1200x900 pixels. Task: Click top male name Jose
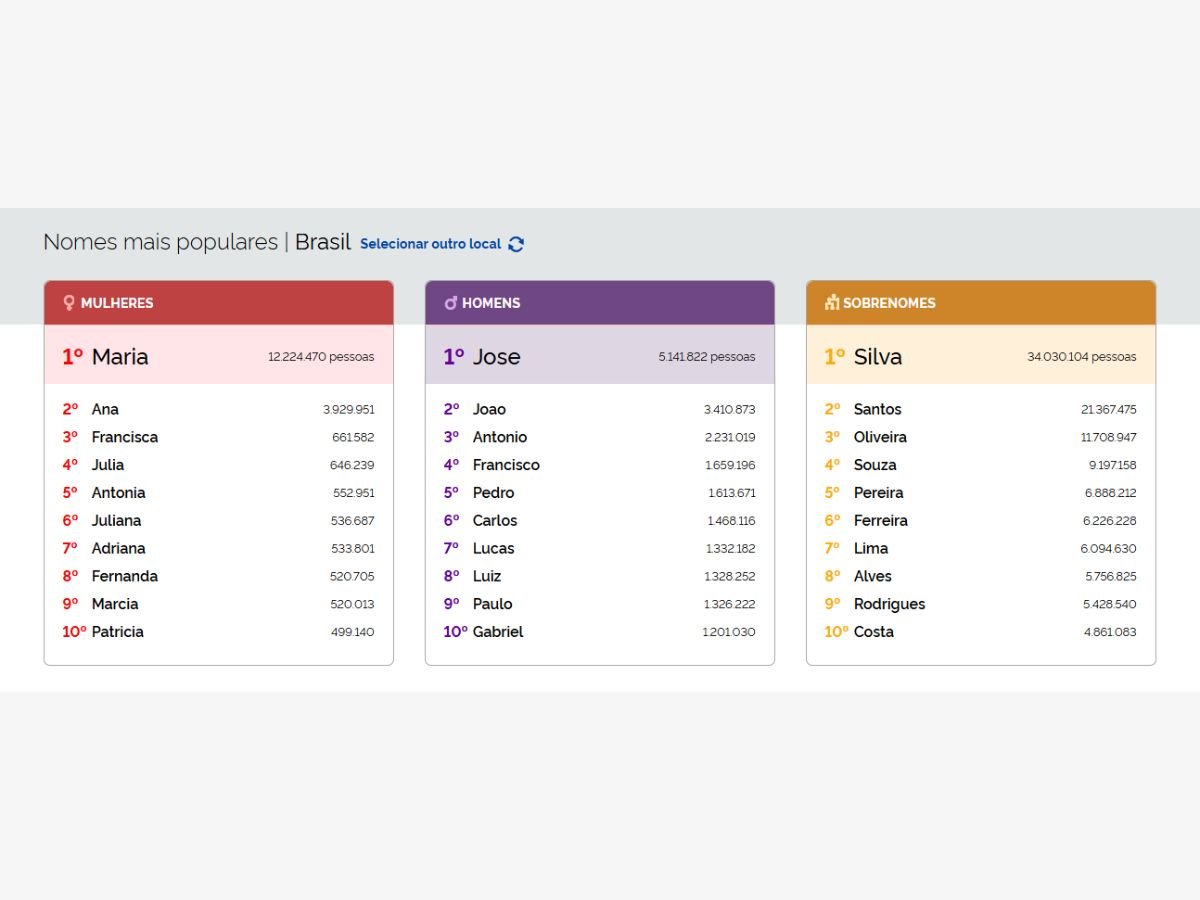[x=497, y=357]
